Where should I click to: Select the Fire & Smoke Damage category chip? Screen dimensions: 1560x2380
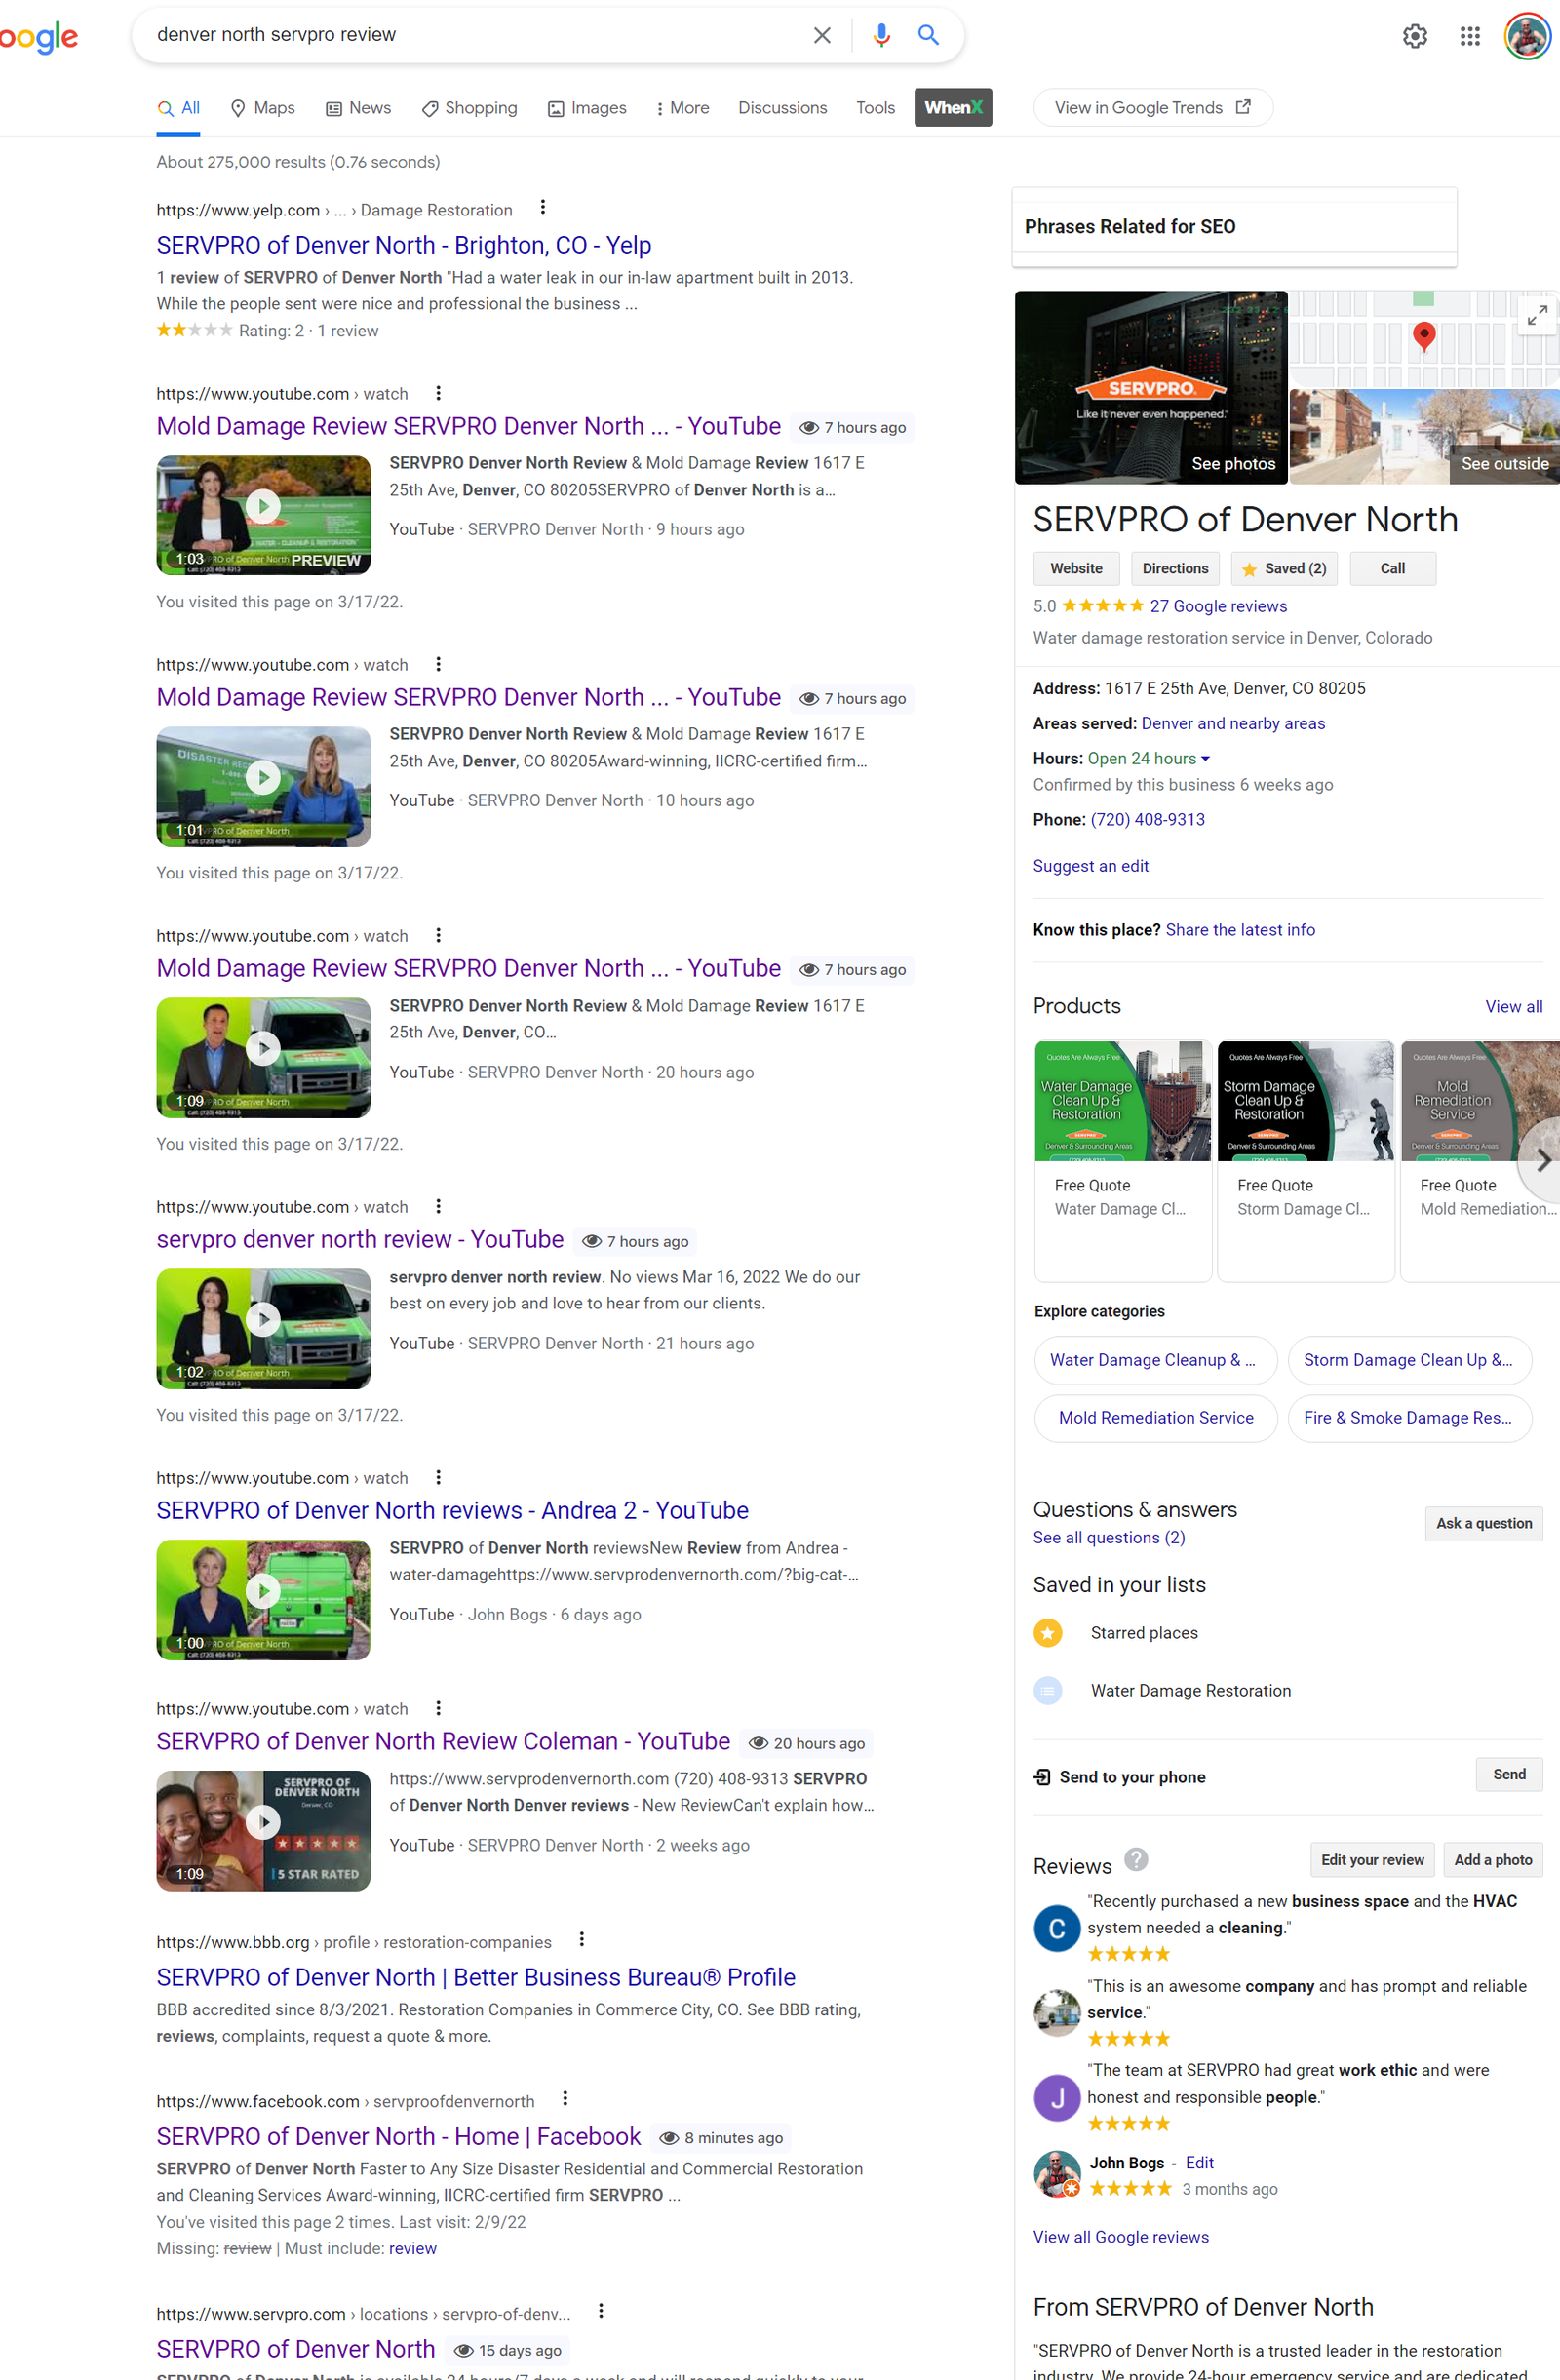[x=1409, y=1418]
